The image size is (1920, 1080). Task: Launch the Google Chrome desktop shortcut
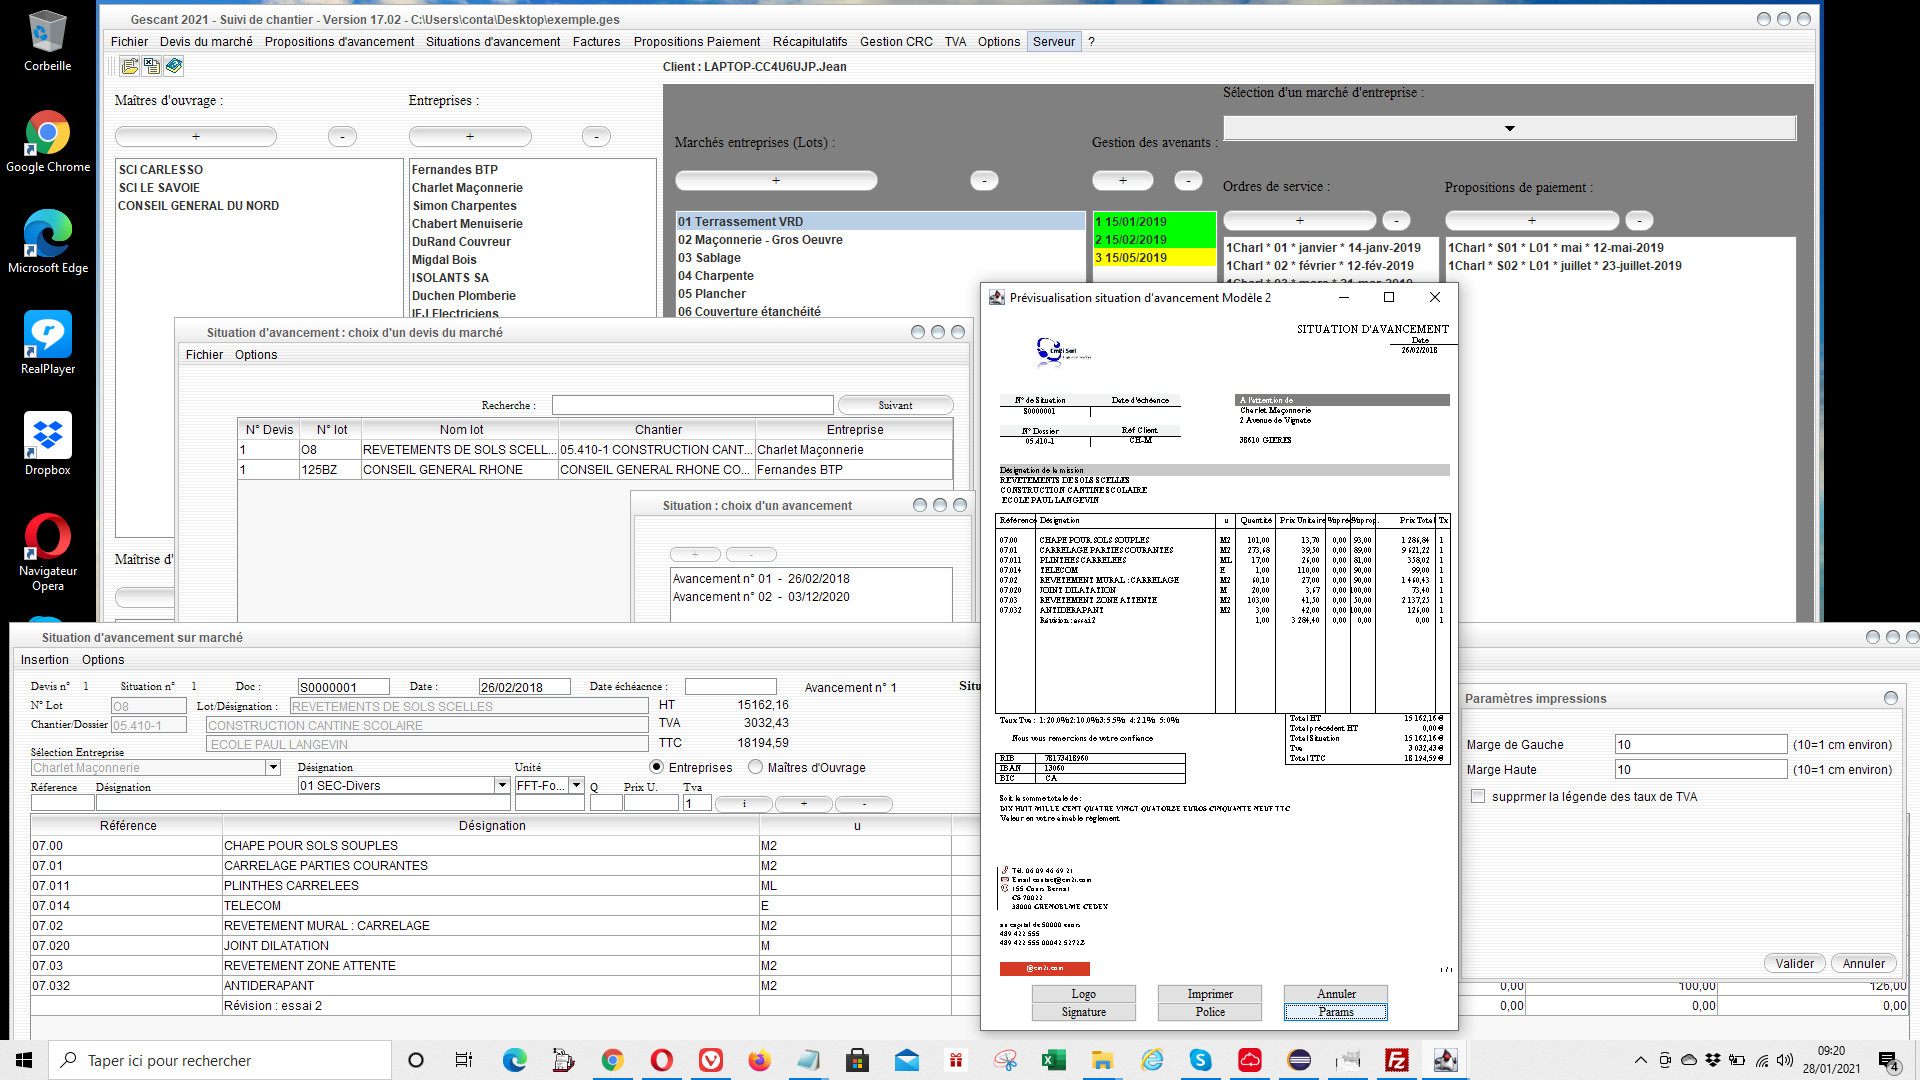pyautogui.click(x=47, y=142)
